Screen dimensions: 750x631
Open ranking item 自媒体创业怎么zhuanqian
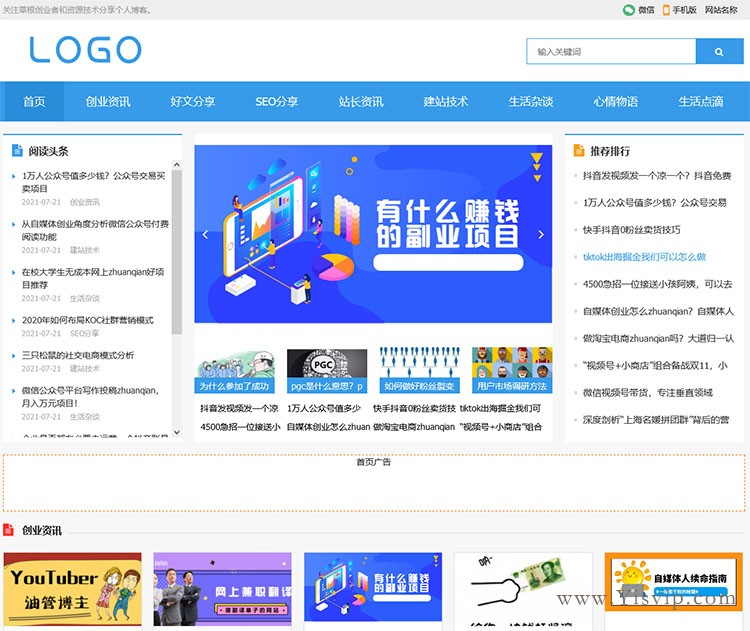click(658, 311)
